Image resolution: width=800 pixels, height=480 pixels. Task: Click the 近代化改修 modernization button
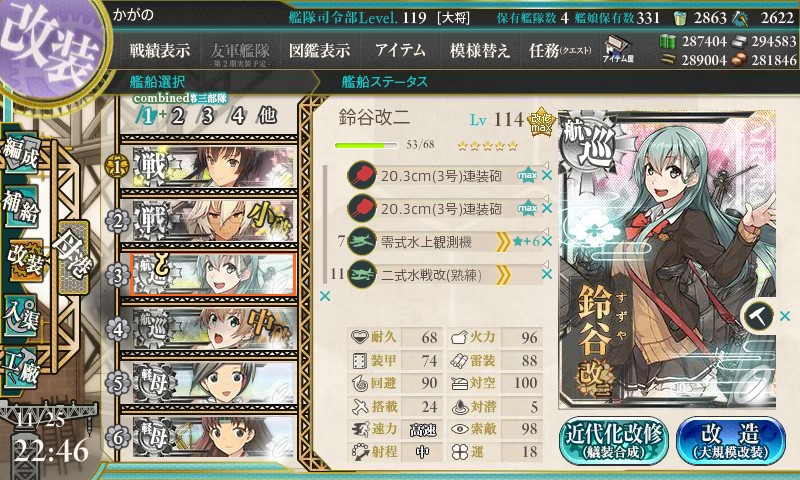point(614,440)
